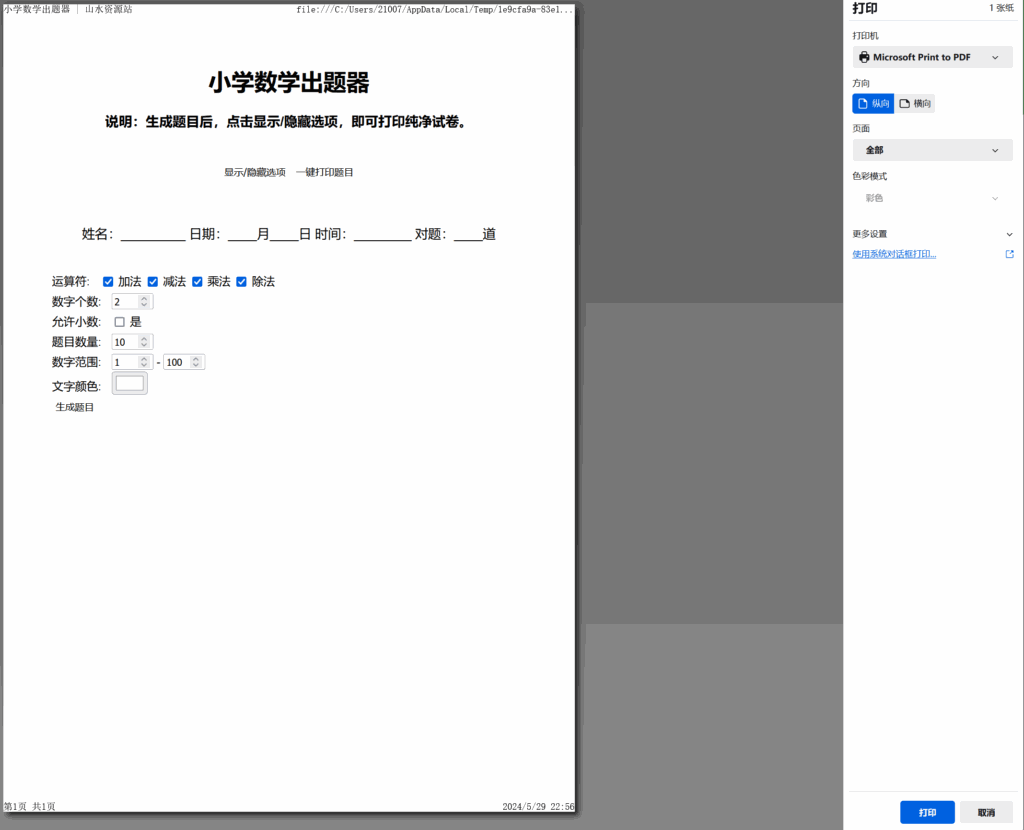Open the 页面 dropdown showing 全部

(x=932, y=149)
